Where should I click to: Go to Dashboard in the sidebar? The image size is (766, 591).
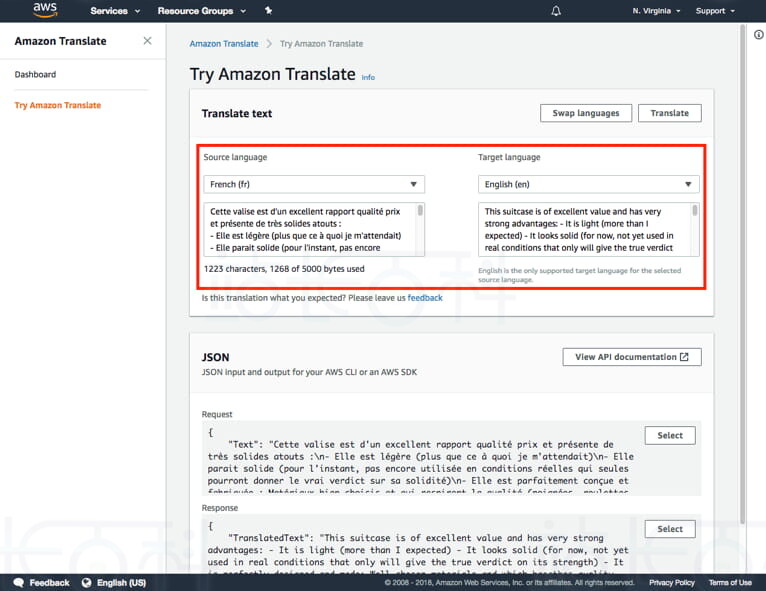[x=35, y=74]
